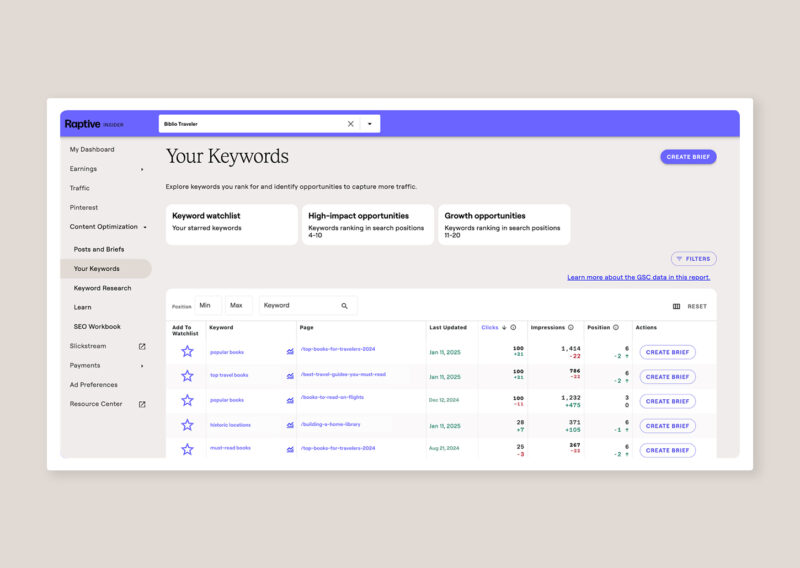800x568 pixels.
Task: Click the keyword search magnifier icon
Action: pos(345,306)
